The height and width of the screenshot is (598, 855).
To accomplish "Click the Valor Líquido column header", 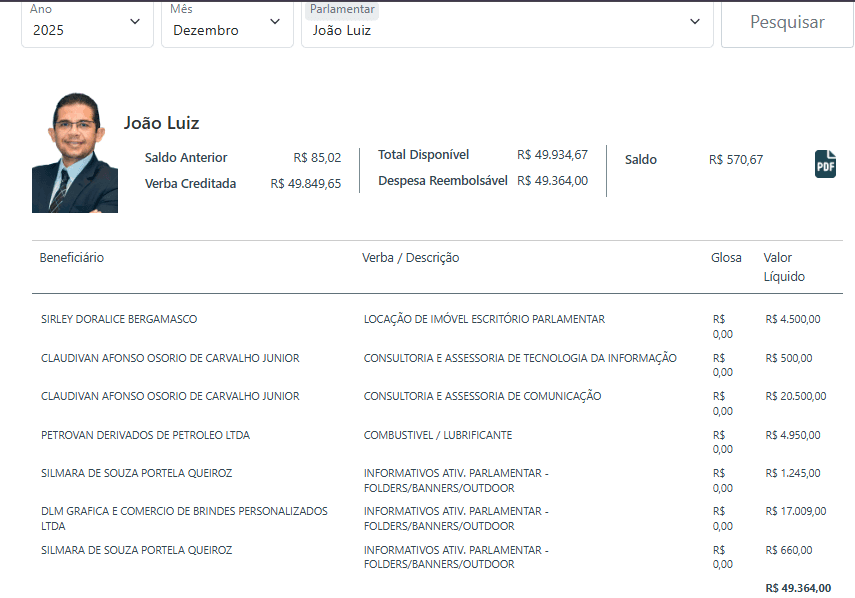I will click(784, 267).
